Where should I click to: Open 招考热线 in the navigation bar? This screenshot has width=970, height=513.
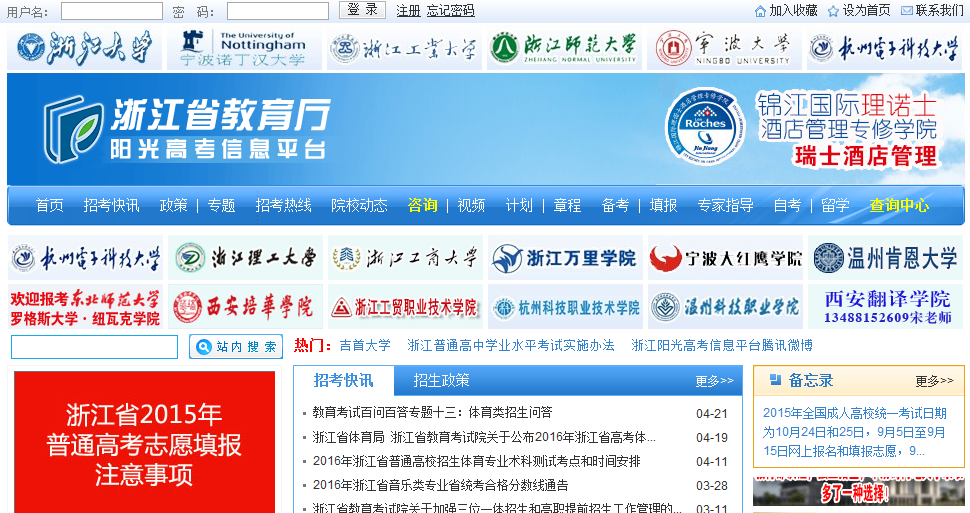[283, 205]
